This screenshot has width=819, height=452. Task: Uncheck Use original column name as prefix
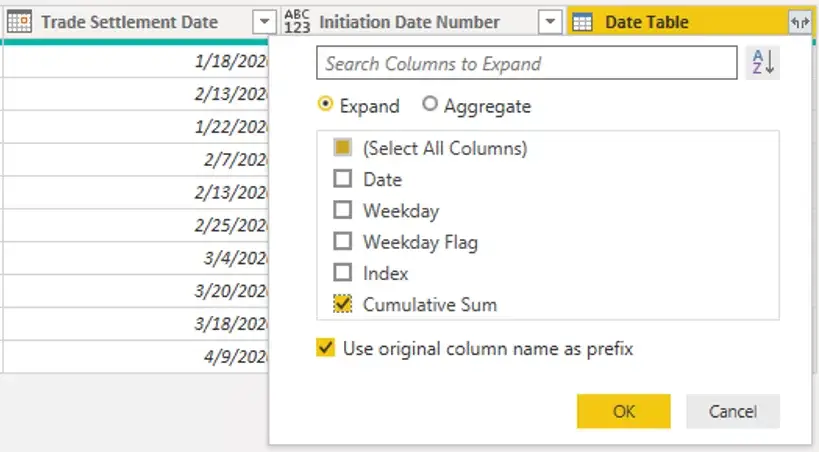[325, 347]
